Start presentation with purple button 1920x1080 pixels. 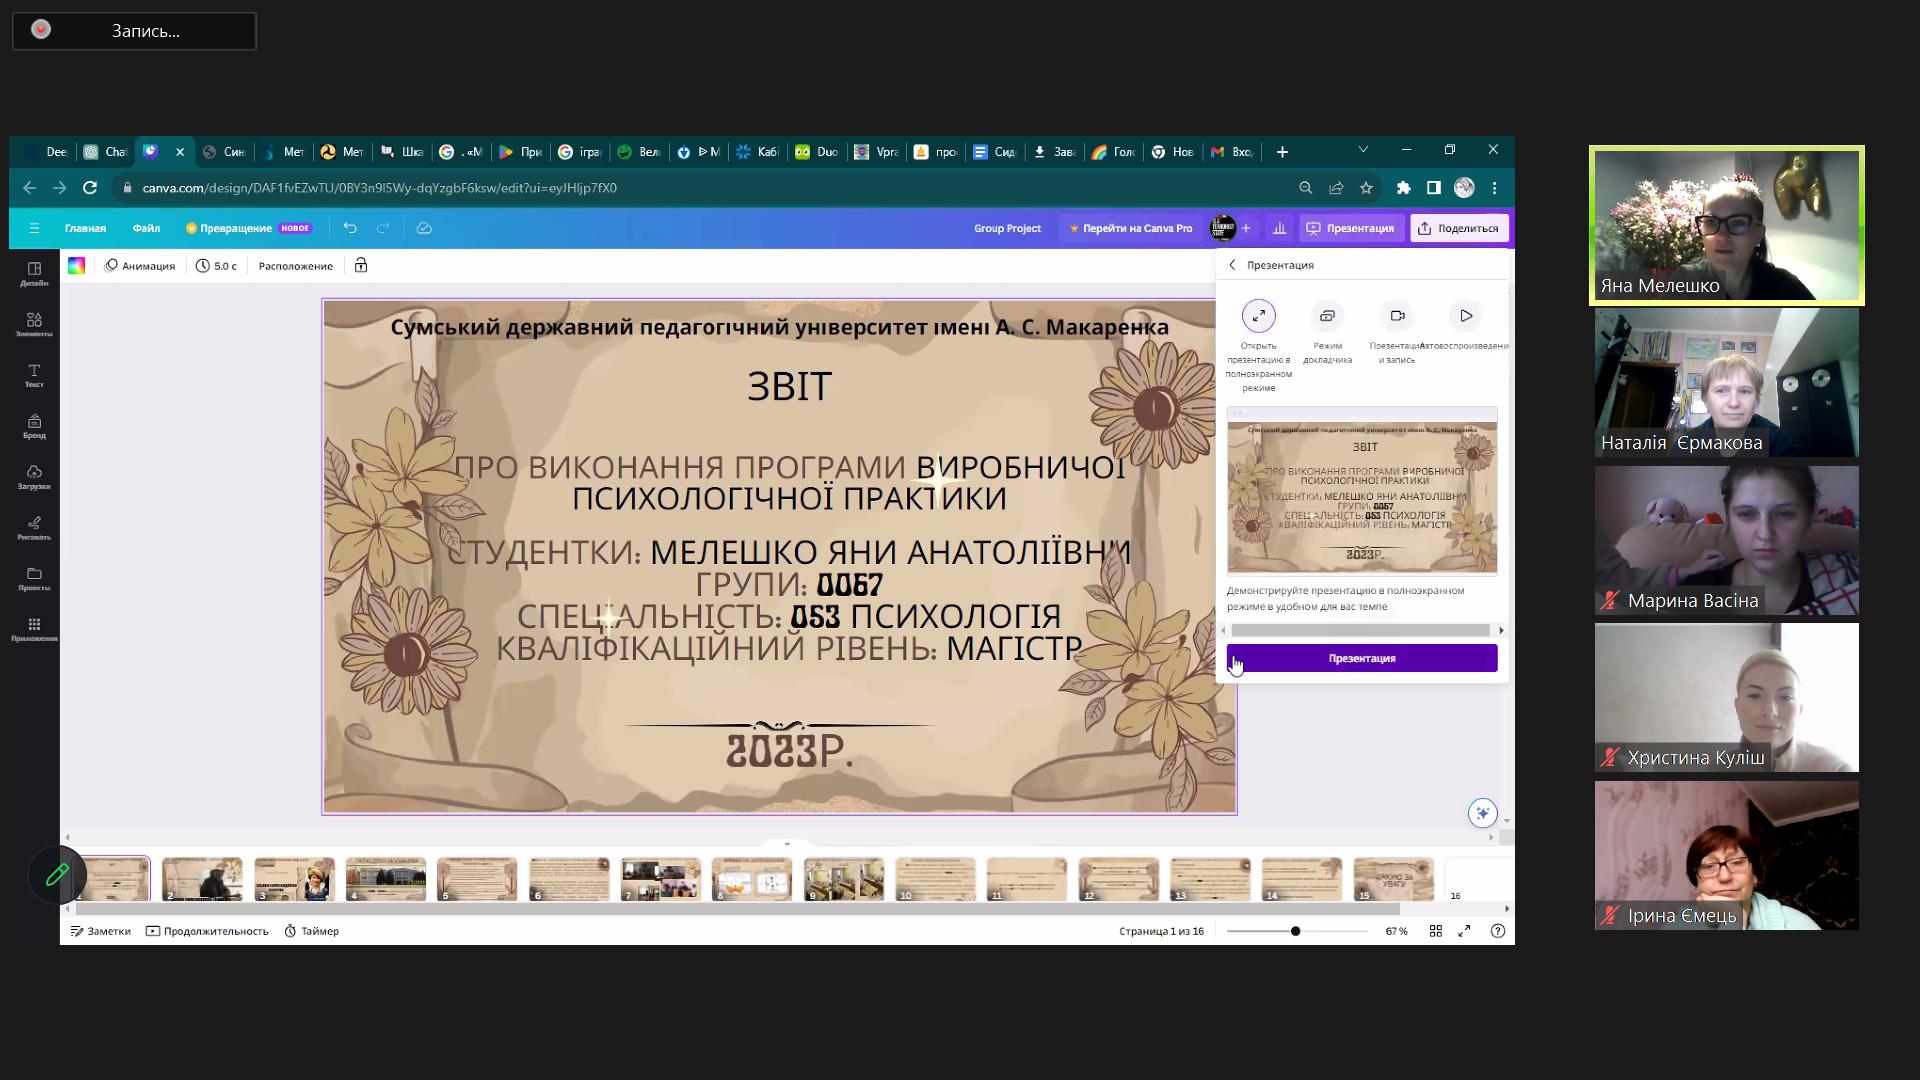click(1362, 658)
